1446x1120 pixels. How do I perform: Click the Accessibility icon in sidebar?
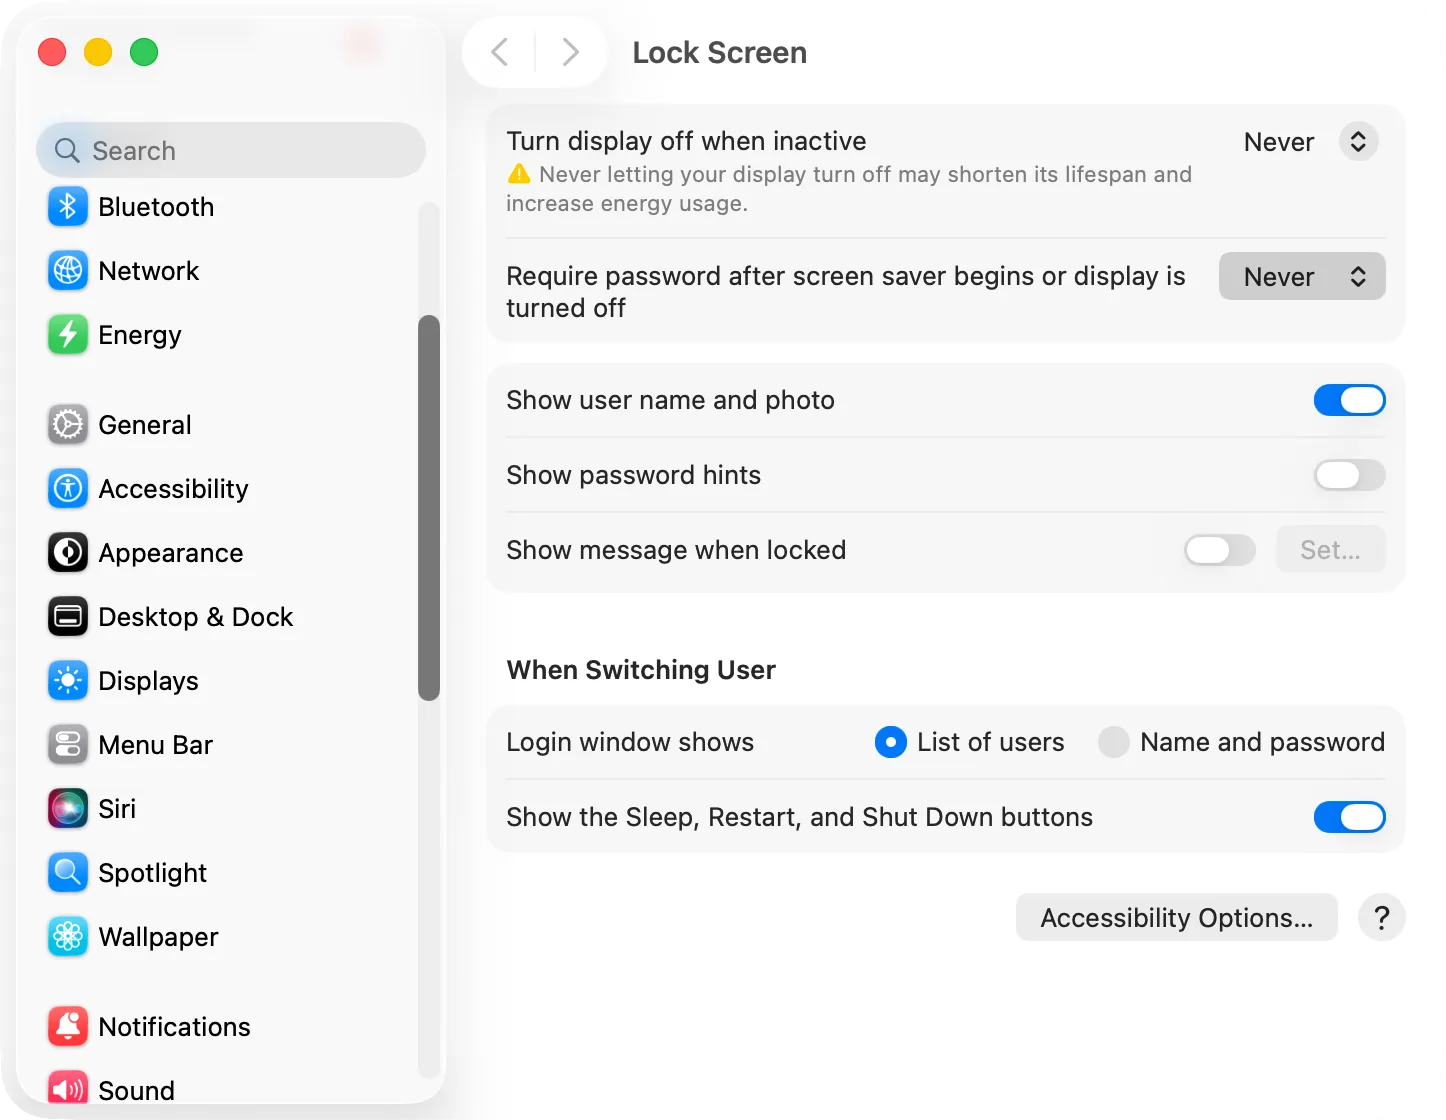(68, 489)
